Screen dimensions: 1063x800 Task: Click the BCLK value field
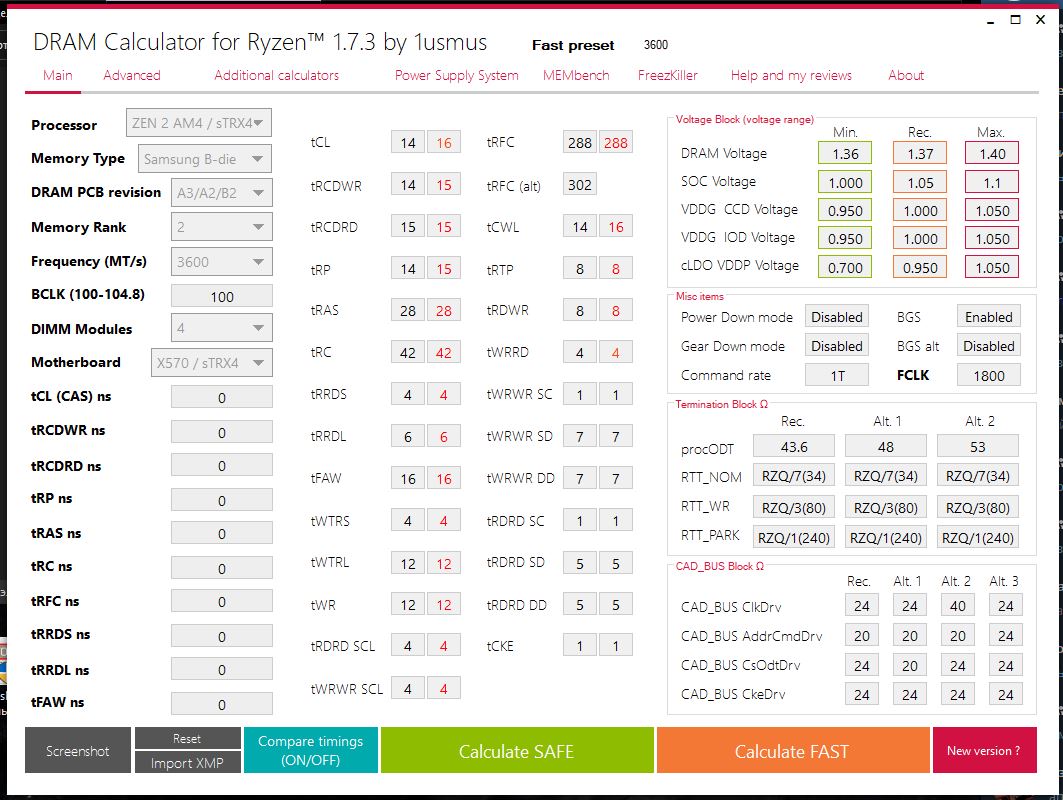pyautogui.click(x=222, y=296)
